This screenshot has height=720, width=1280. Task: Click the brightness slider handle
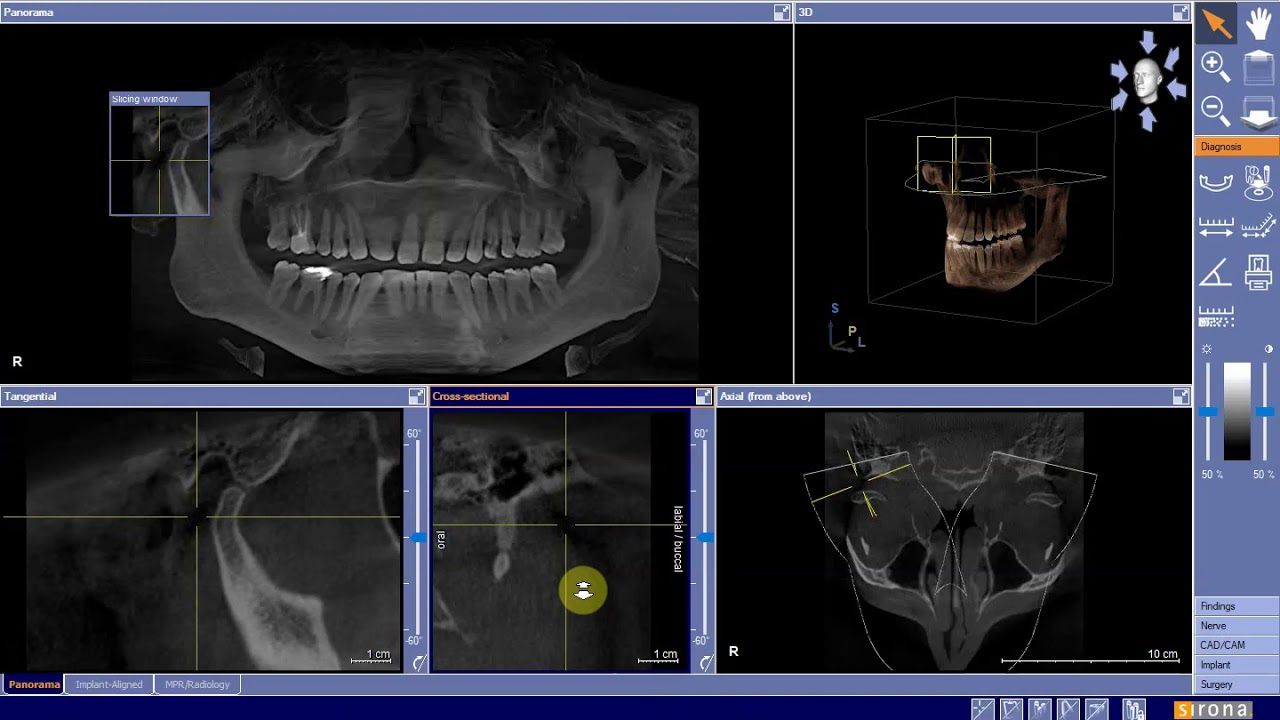[1208, 412]
